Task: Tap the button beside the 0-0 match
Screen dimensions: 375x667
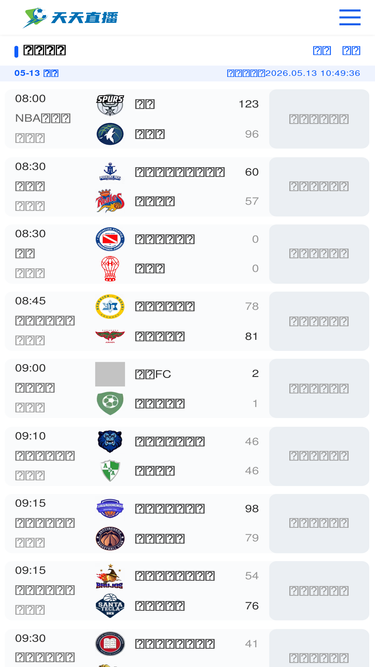Action: click(x=319, y=254)
